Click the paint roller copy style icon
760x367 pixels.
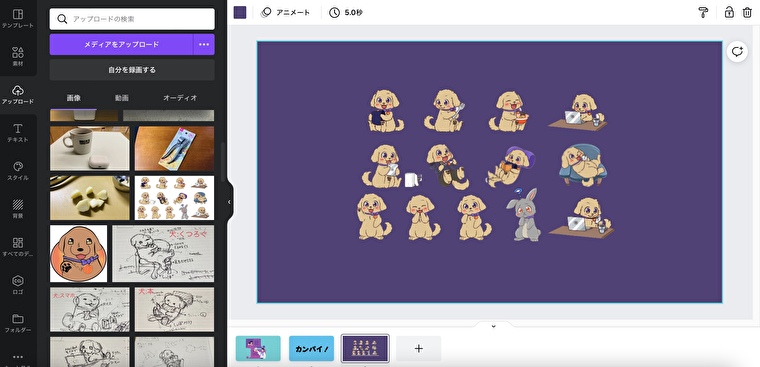[703, 13]
